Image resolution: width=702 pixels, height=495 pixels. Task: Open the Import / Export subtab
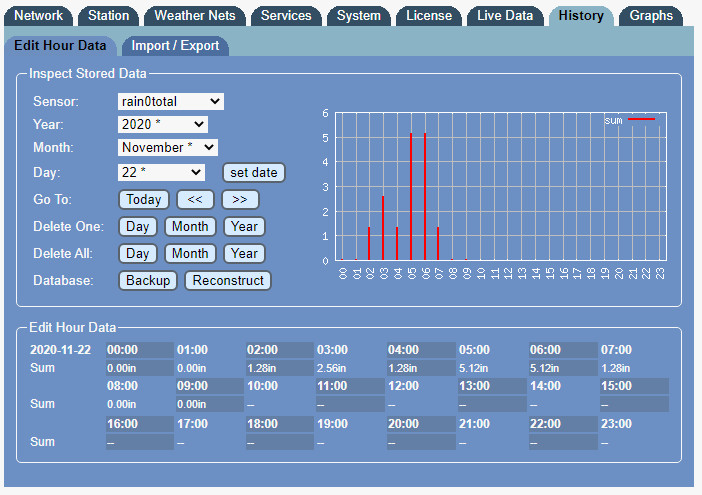click(x=175, y=46)
